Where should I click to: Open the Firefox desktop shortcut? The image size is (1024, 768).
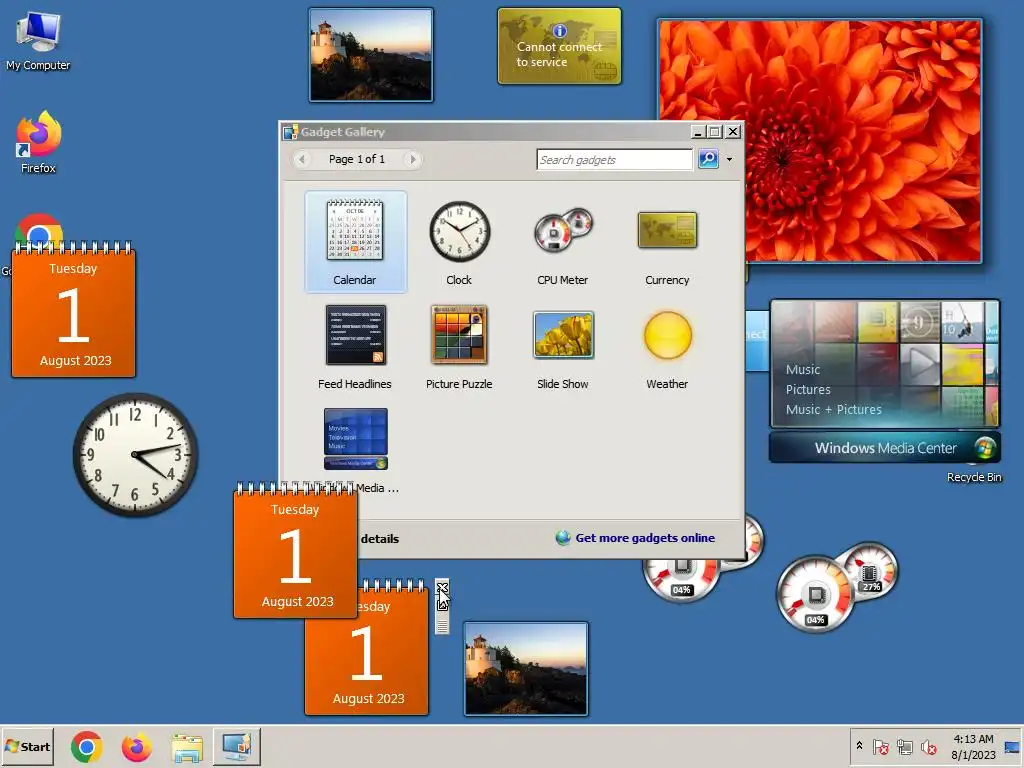38,142
